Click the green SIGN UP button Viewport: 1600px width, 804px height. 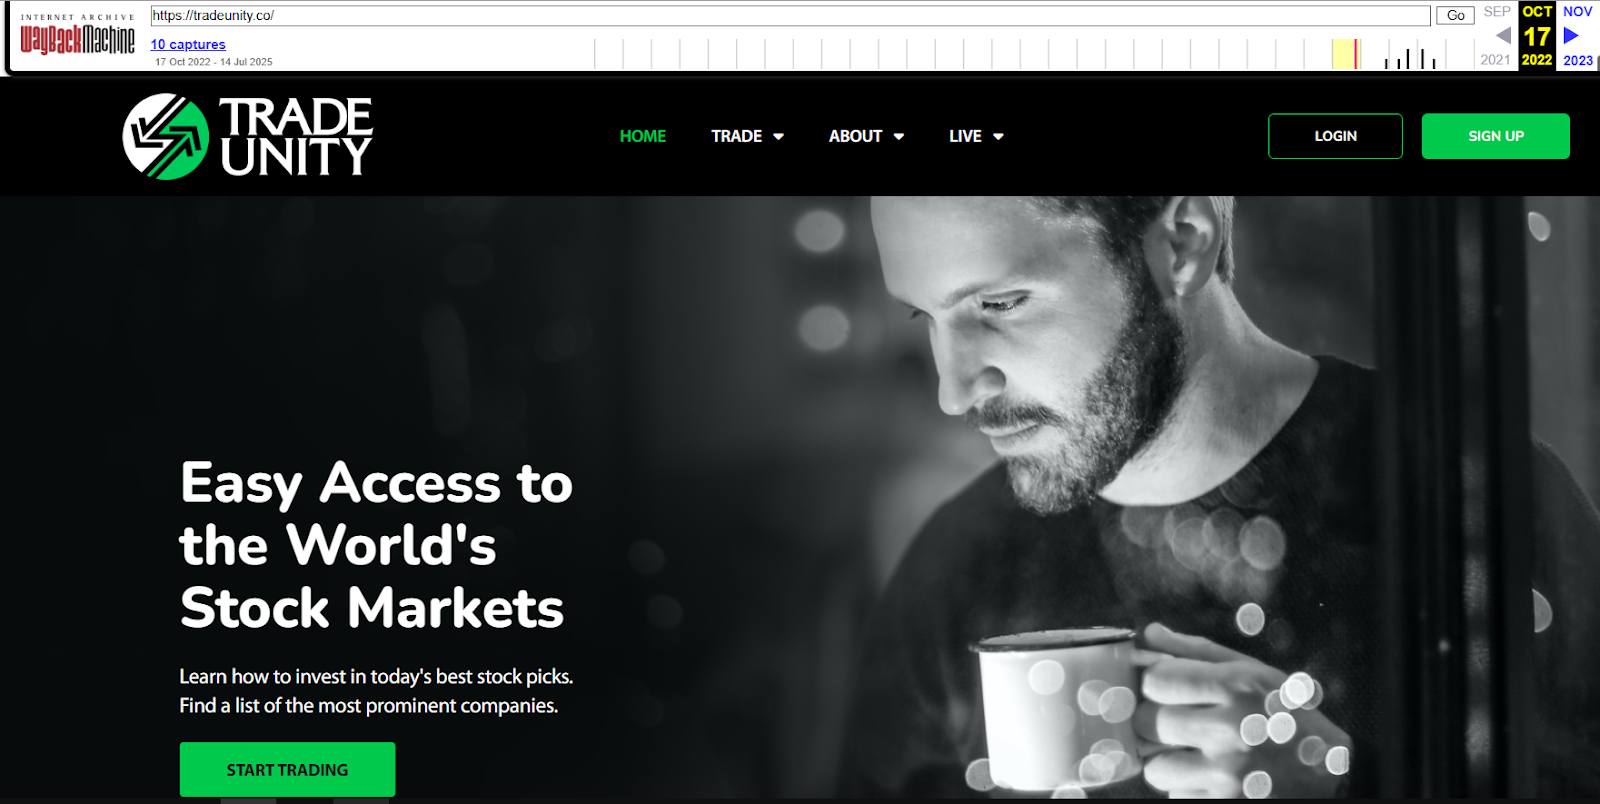[1496, 136]
